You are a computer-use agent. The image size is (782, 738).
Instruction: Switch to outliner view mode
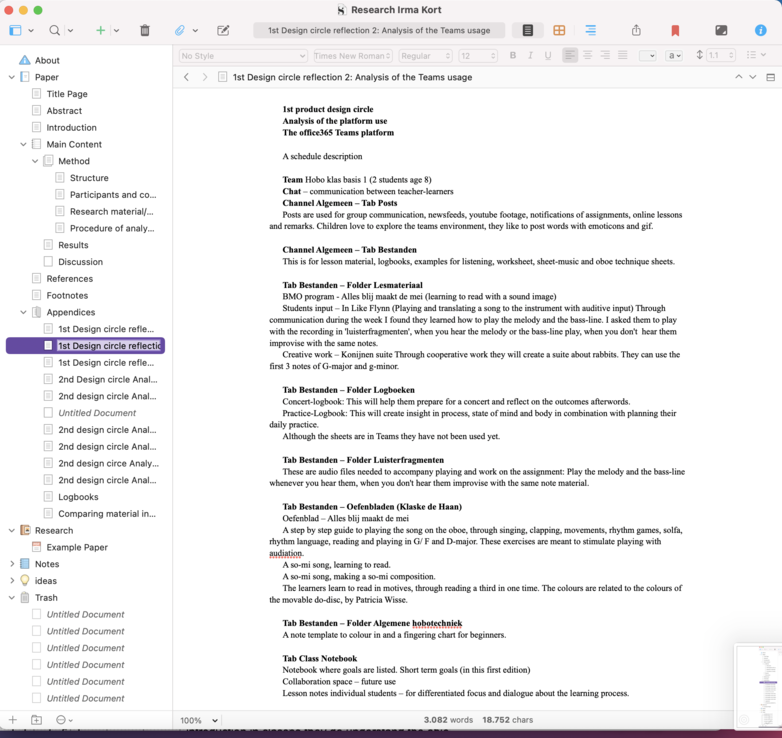pyautogui.click(x=590, y=31)
